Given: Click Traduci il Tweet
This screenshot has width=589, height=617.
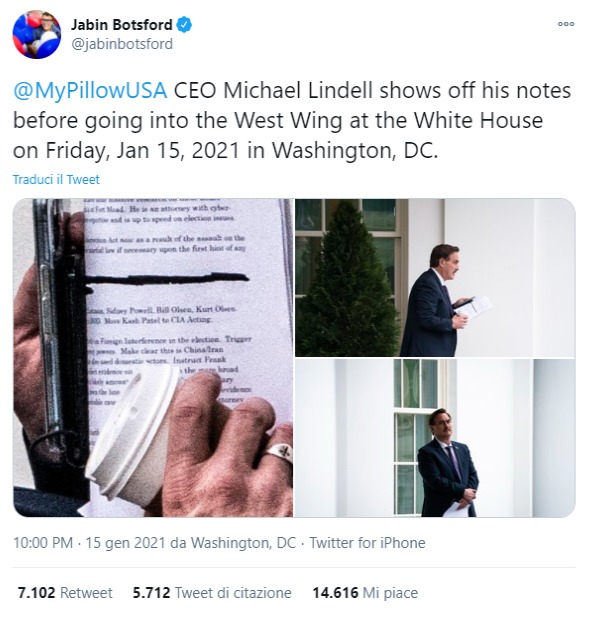Looking at the screenshot, I should [x=56, y=179].
